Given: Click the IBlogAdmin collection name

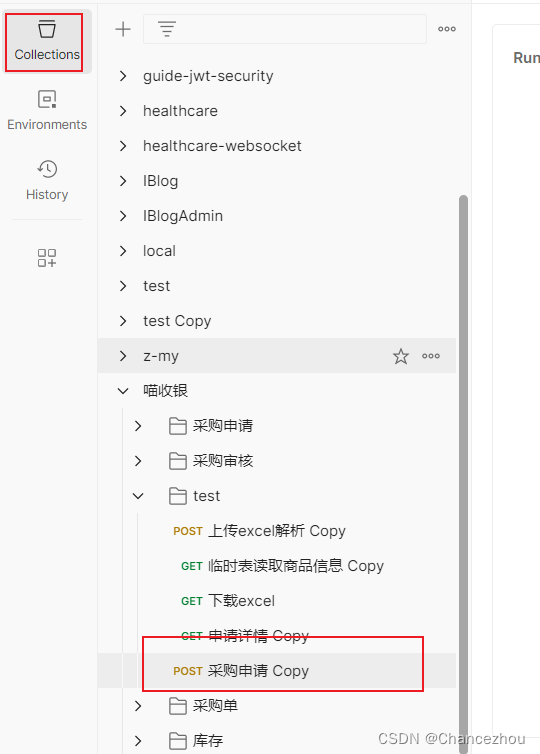Looking at the screenshot, I should [x=183, y=216].
